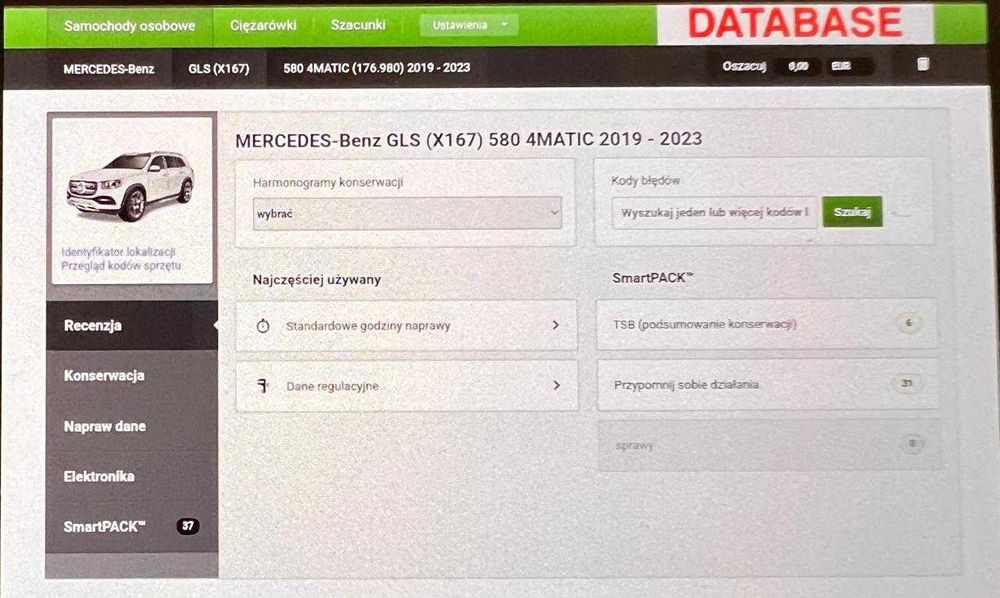The width and height of the screenshot is (1000, 598).
Task: Expand the Harmonogramy konserwacji dropdown
Action: coord(407,214)
